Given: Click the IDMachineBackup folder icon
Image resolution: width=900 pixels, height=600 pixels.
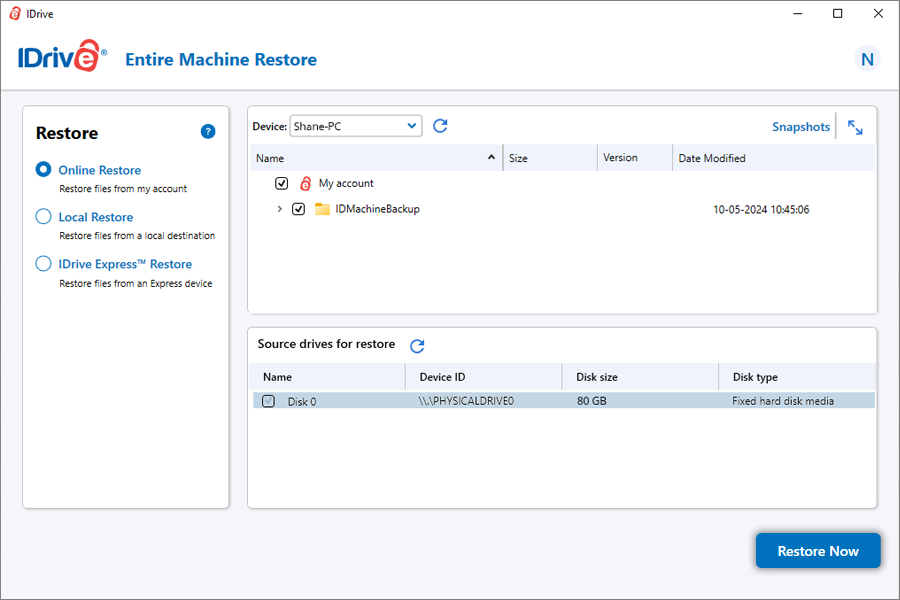Looking at the screenshot, I should point(323,209).
